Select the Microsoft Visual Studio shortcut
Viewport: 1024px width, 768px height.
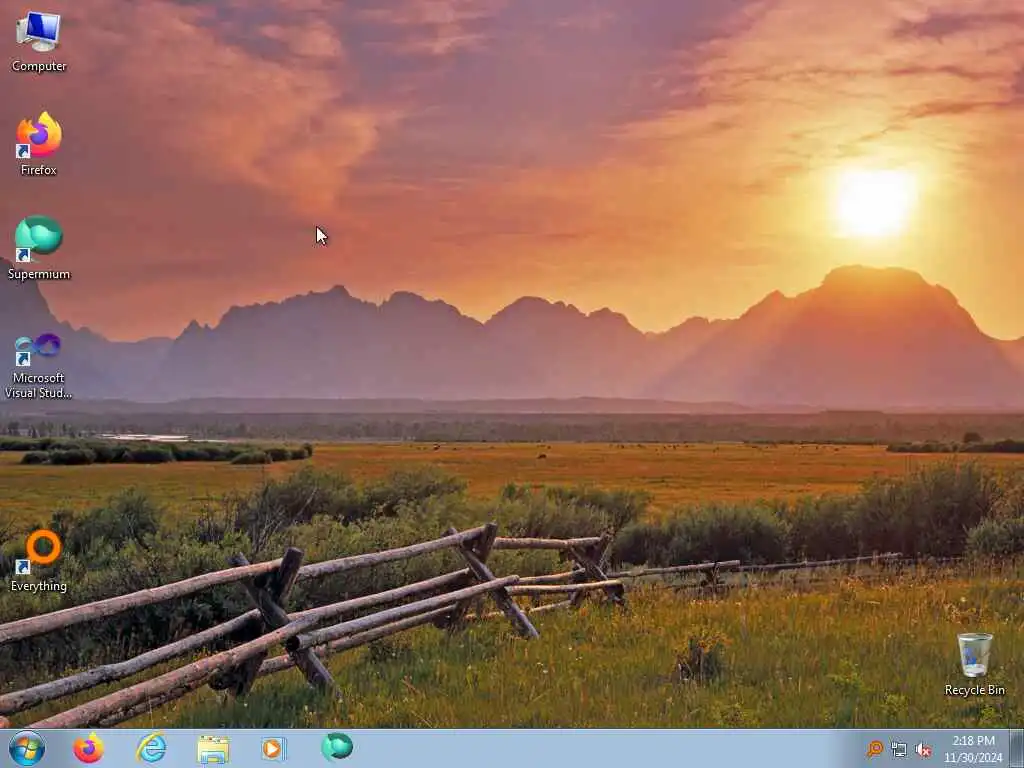tap(39, 366)
